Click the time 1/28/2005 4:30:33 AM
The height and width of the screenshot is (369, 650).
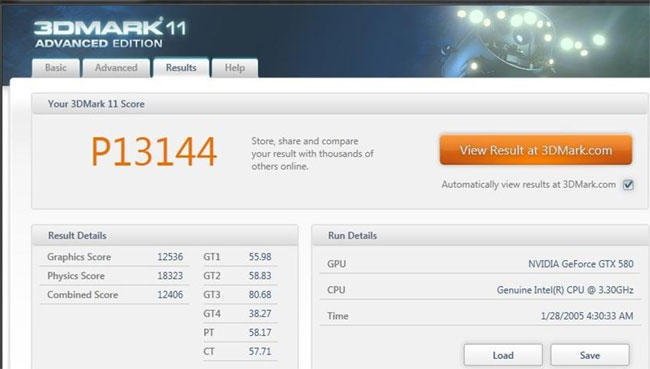tap(587, 316)
